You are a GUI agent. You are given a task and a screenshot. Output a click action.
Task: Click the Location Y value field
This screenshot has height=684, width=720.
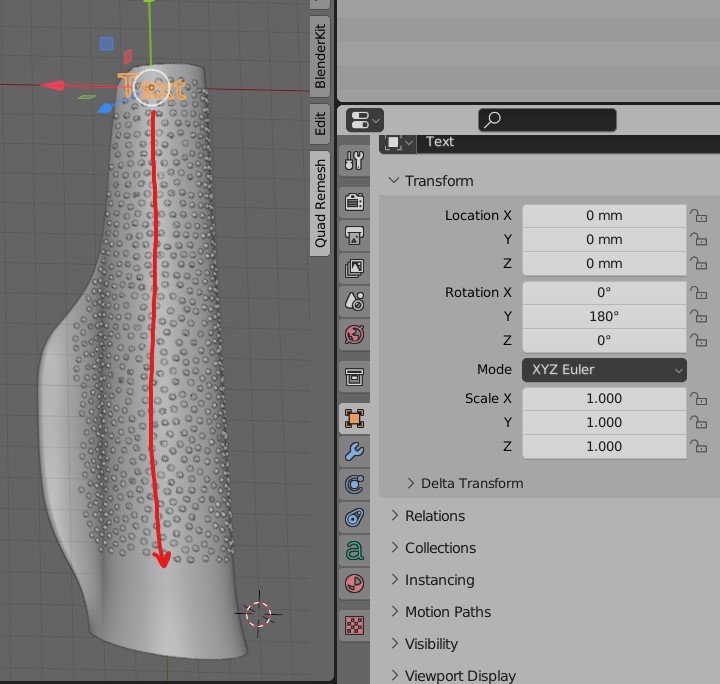pos(604,239)
